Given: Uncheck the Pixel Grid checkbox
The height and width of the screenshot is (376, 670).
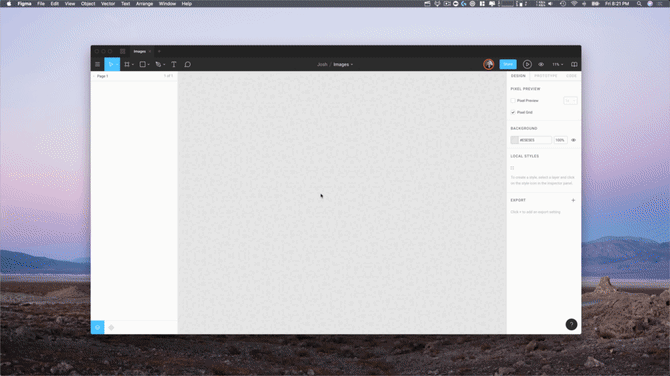Looking at the screenshot, I should (513, 112).
